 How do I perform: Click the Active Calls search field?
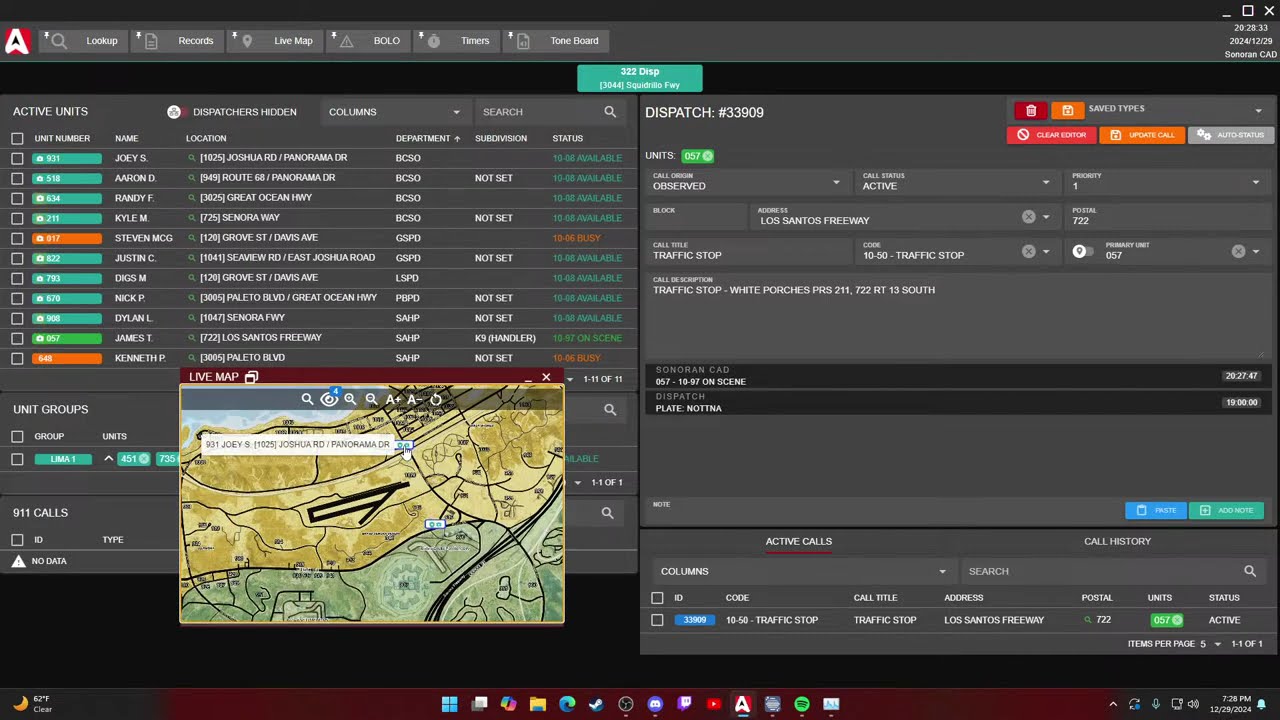click(1100, 571)
